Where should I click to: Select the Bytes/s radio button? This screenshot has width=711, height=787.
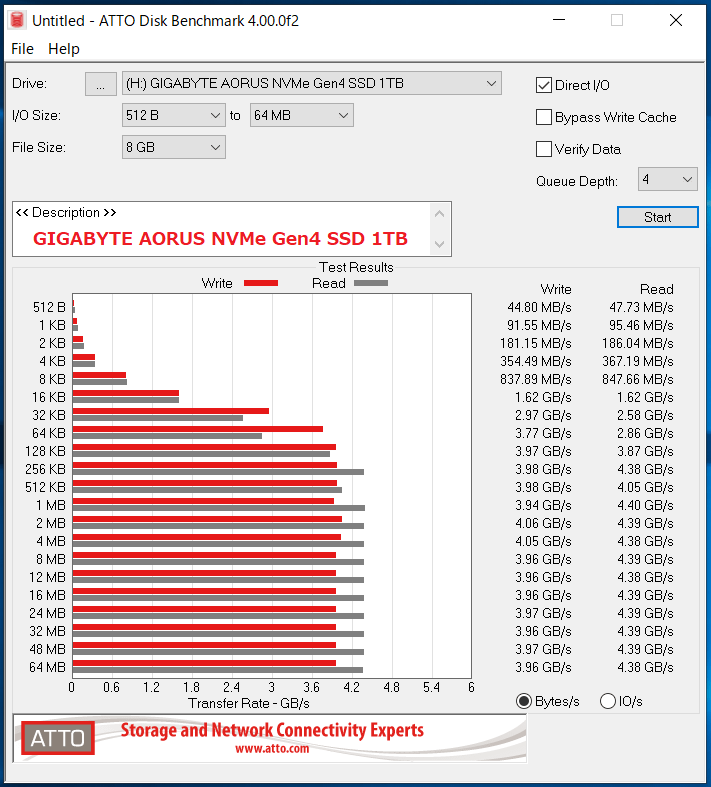click(524, 701)
